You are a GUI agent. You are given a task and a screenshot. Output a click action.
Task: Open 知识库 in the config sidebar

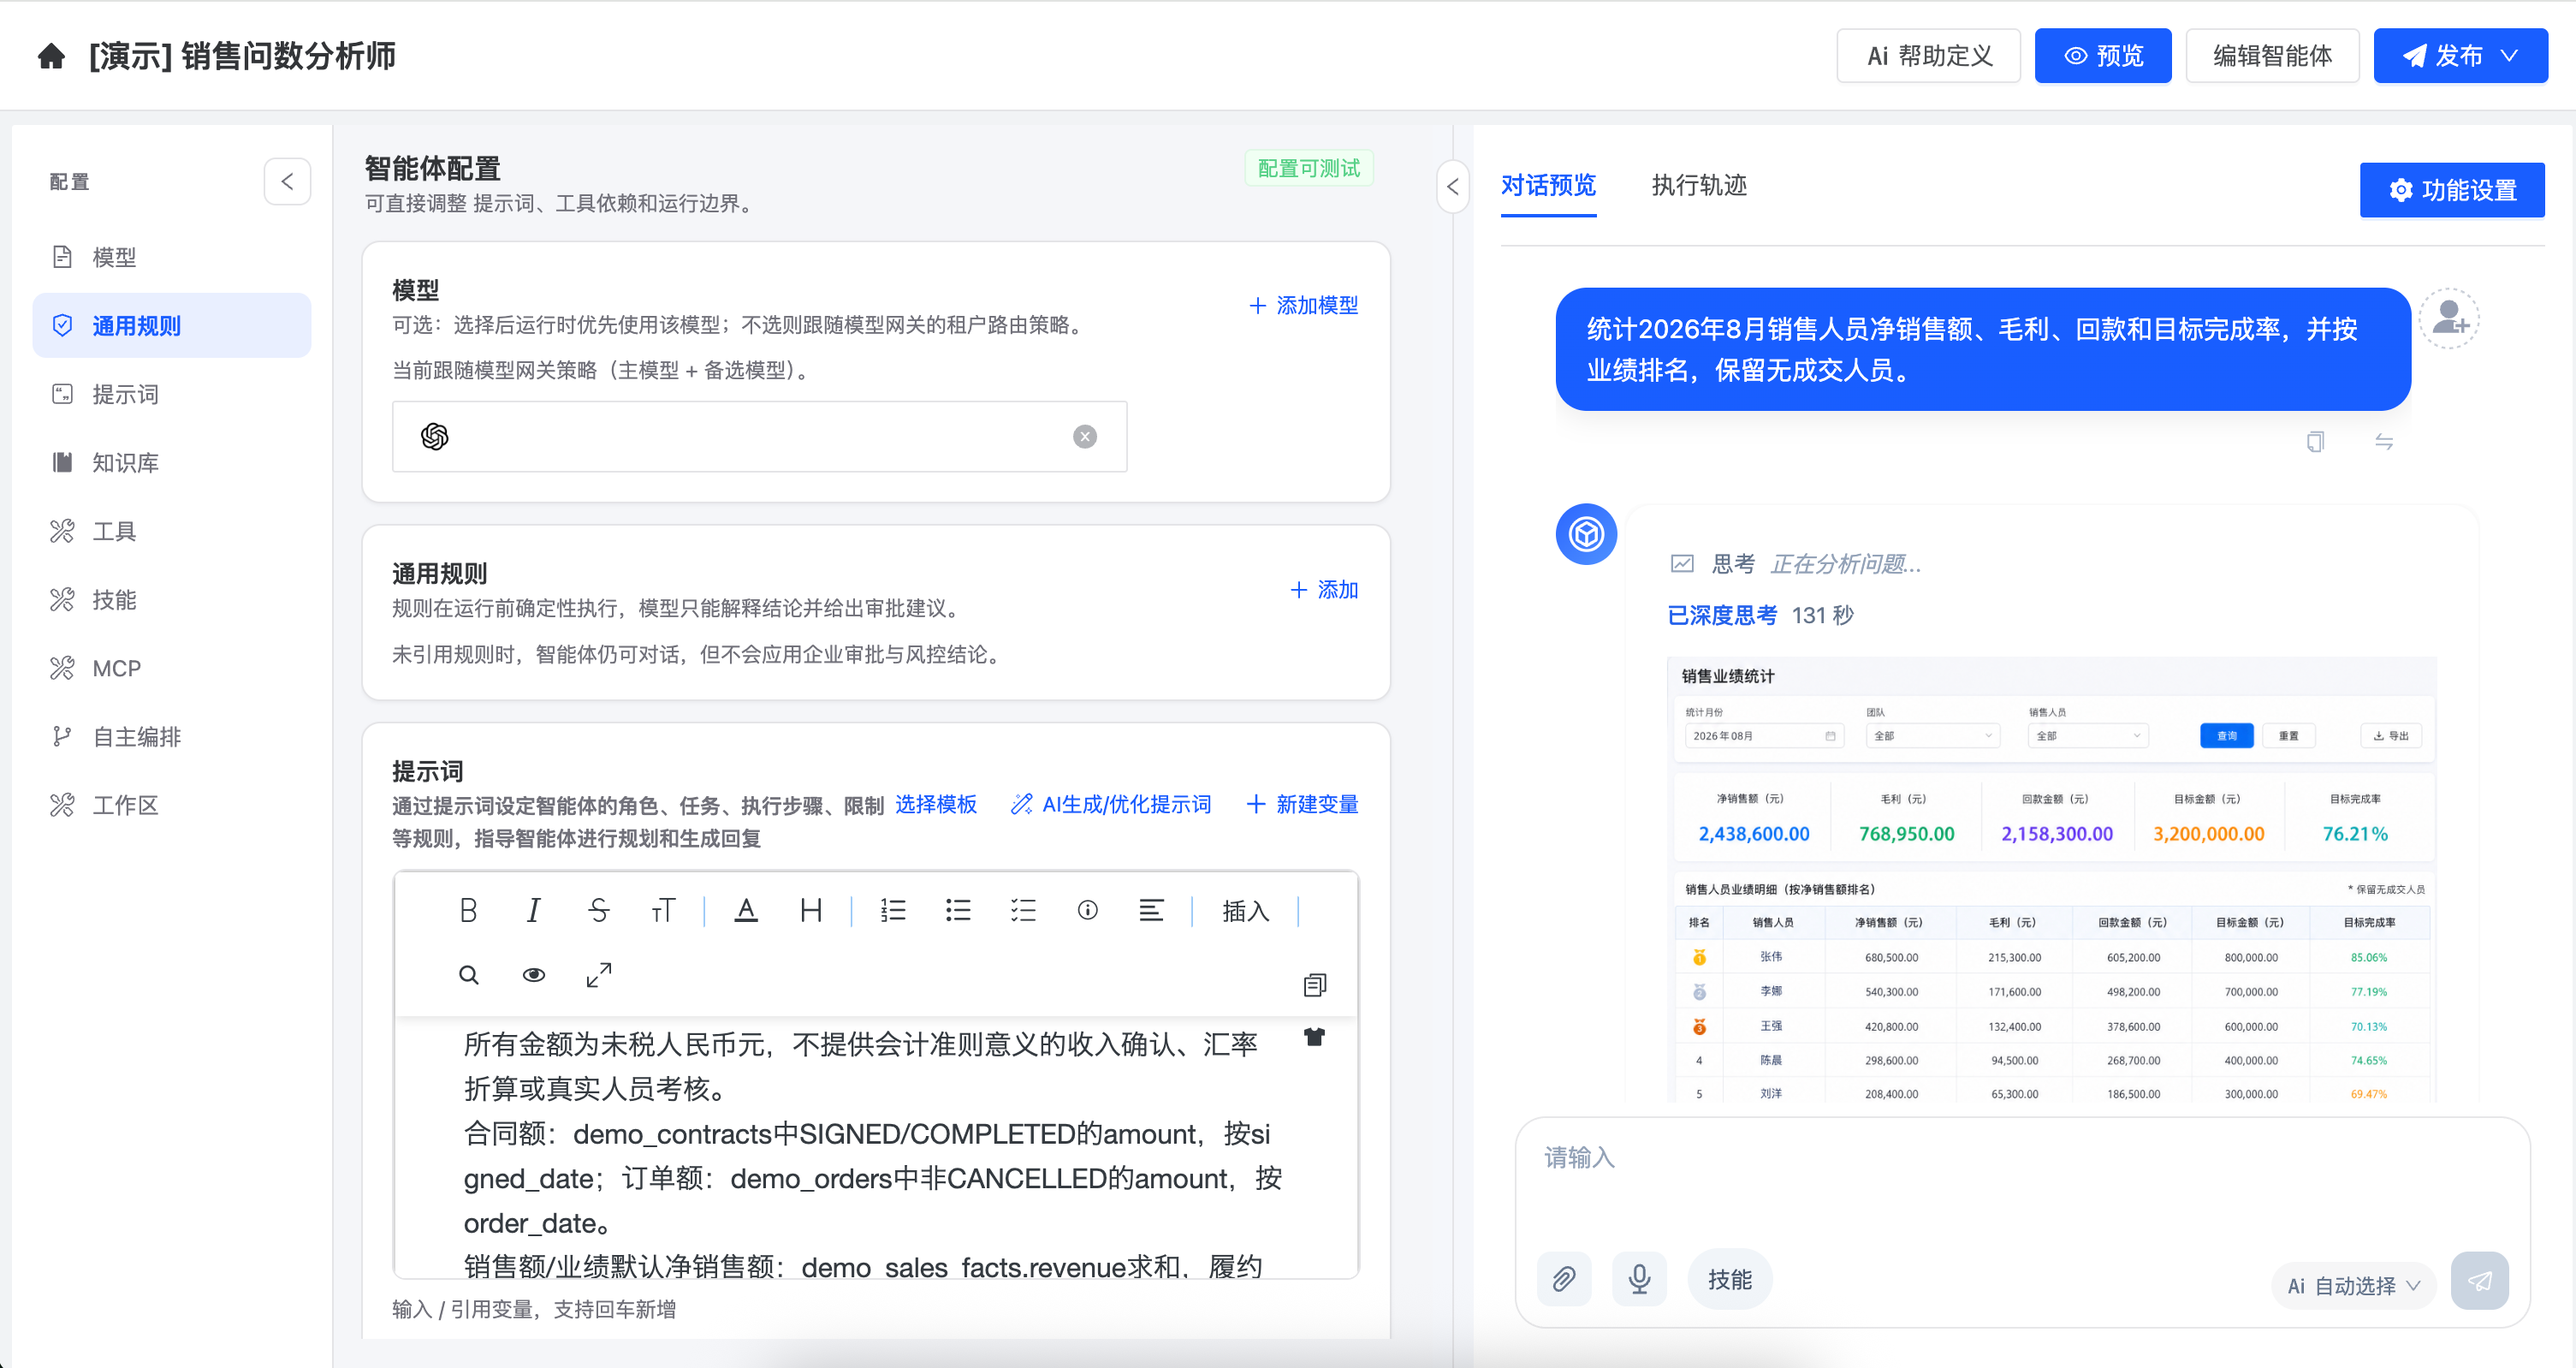[172, 462]
